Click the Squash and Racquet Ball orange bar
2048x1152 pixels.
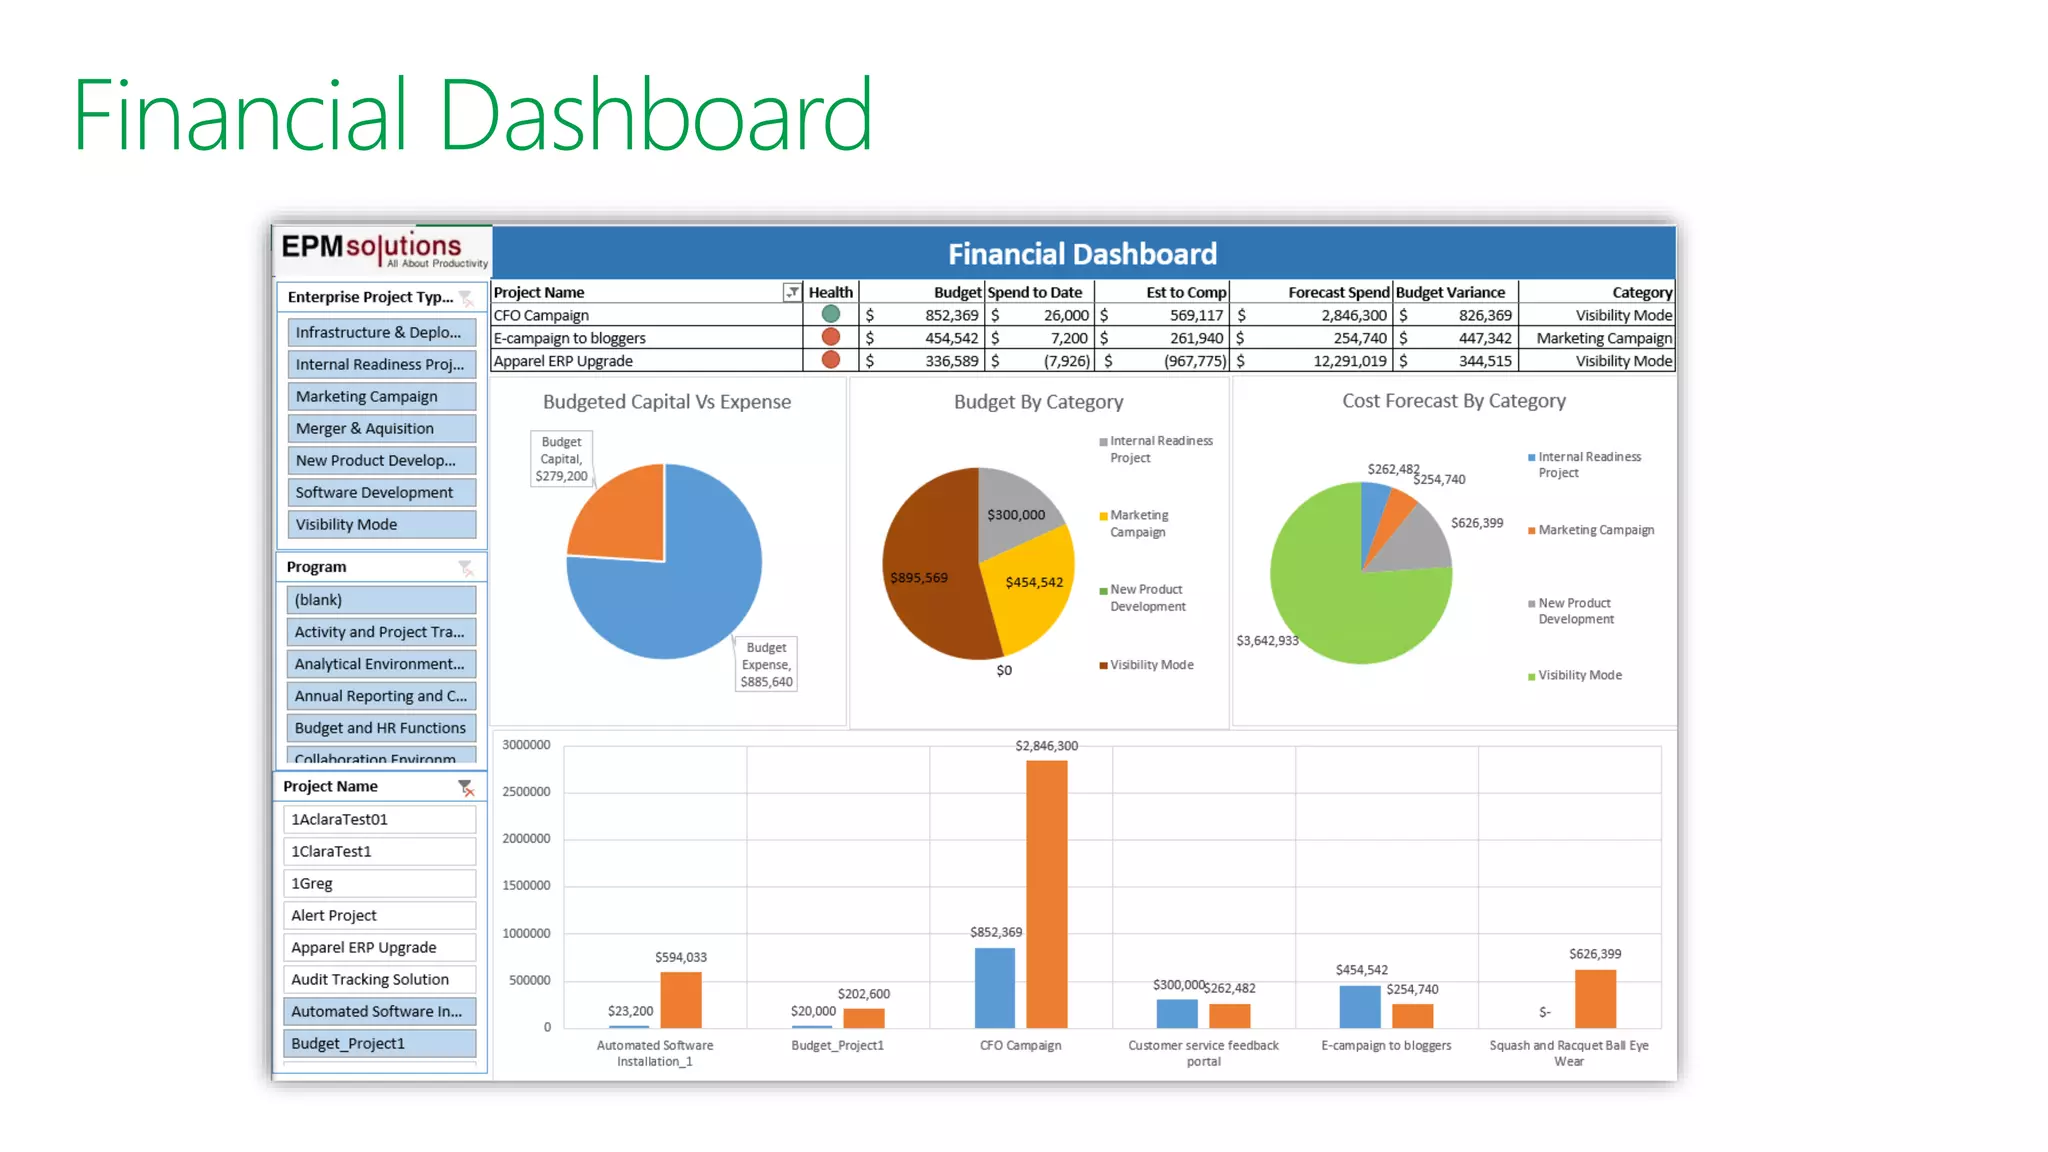click(1595, 999)
